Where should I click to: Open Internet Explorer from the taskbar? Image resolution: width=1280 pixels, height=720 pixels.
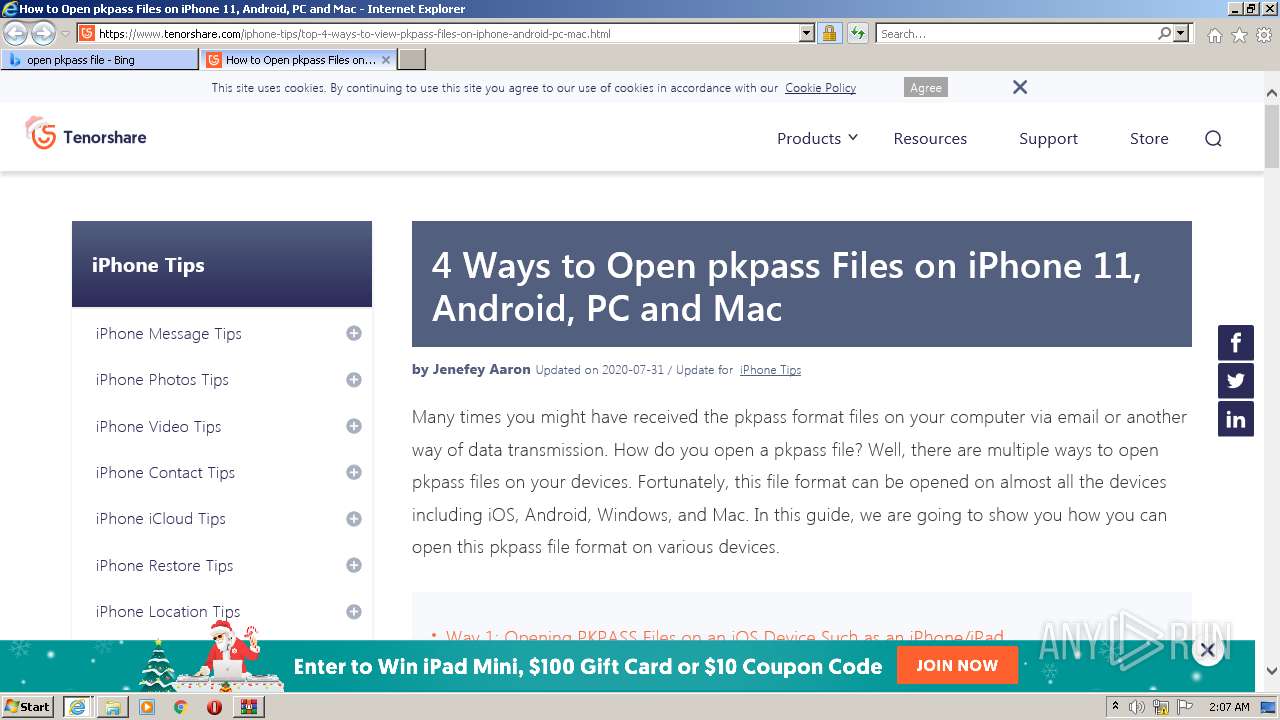click(77, 707)
